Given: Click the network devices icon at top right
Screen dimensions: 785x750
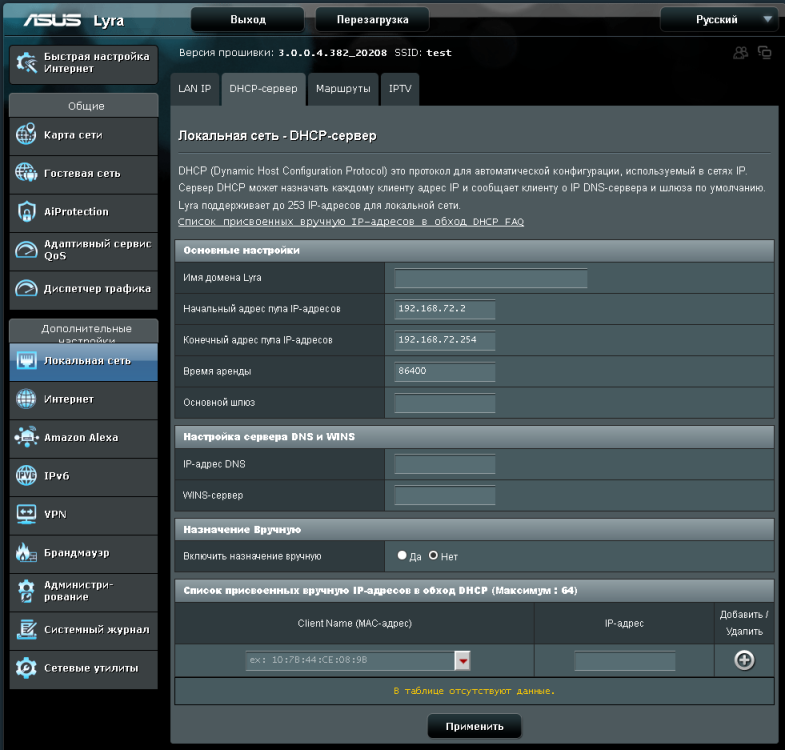Looking at the screenshot, I should tap(764, 53).
